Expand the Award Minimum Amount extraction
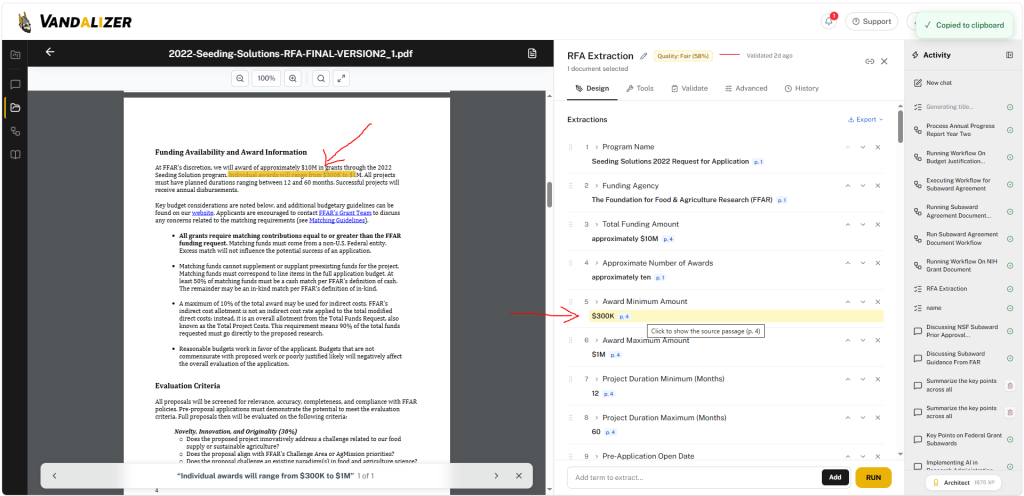 (x=597, y=302)
